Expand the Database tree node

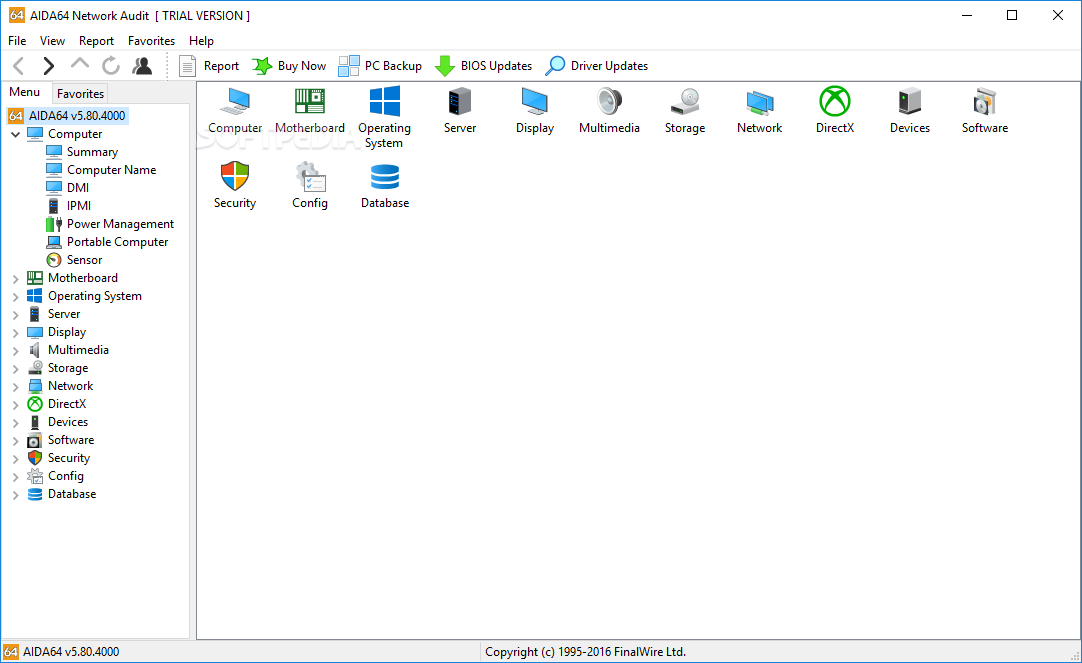[15, 495]
